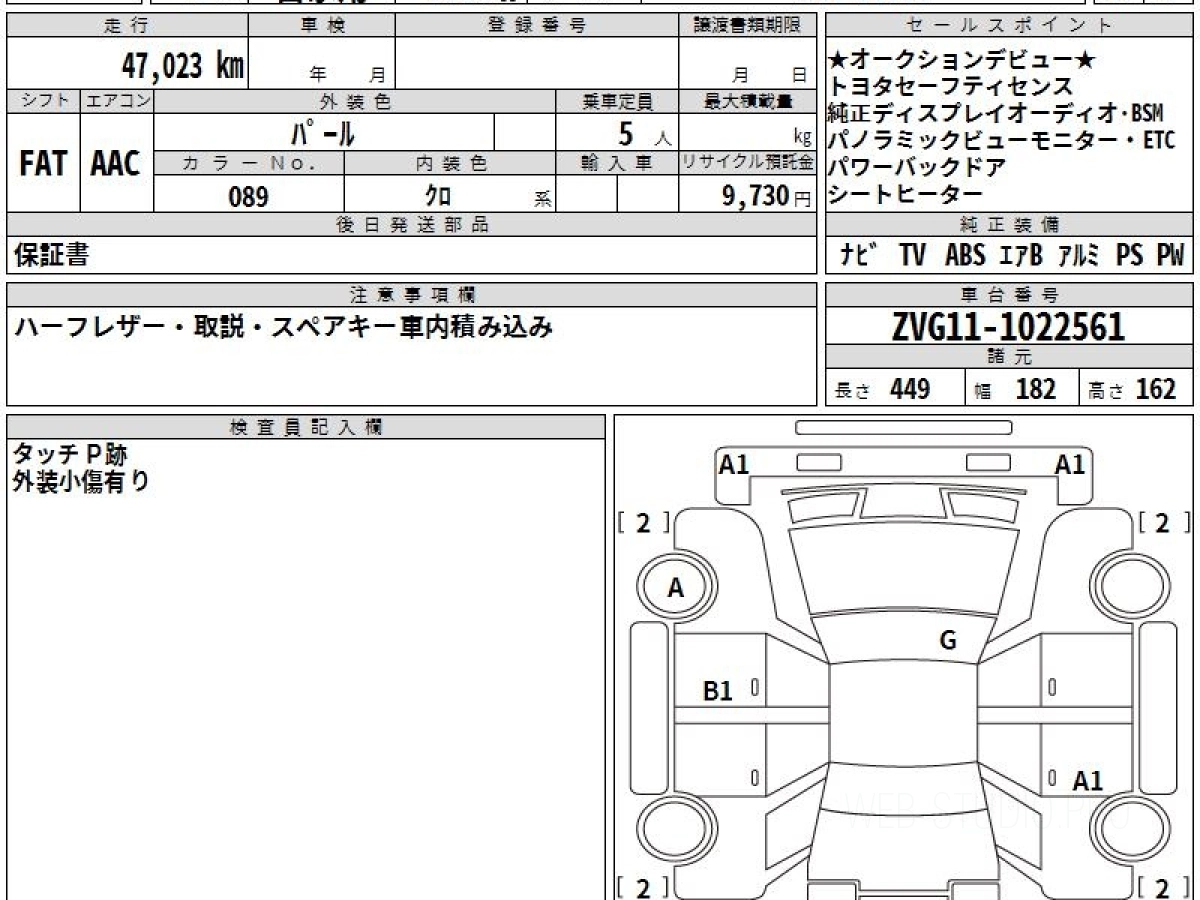Screen dimensions: 1200x900
Task: Click the 純正装備 header
Action: (x=1010, y=225)
